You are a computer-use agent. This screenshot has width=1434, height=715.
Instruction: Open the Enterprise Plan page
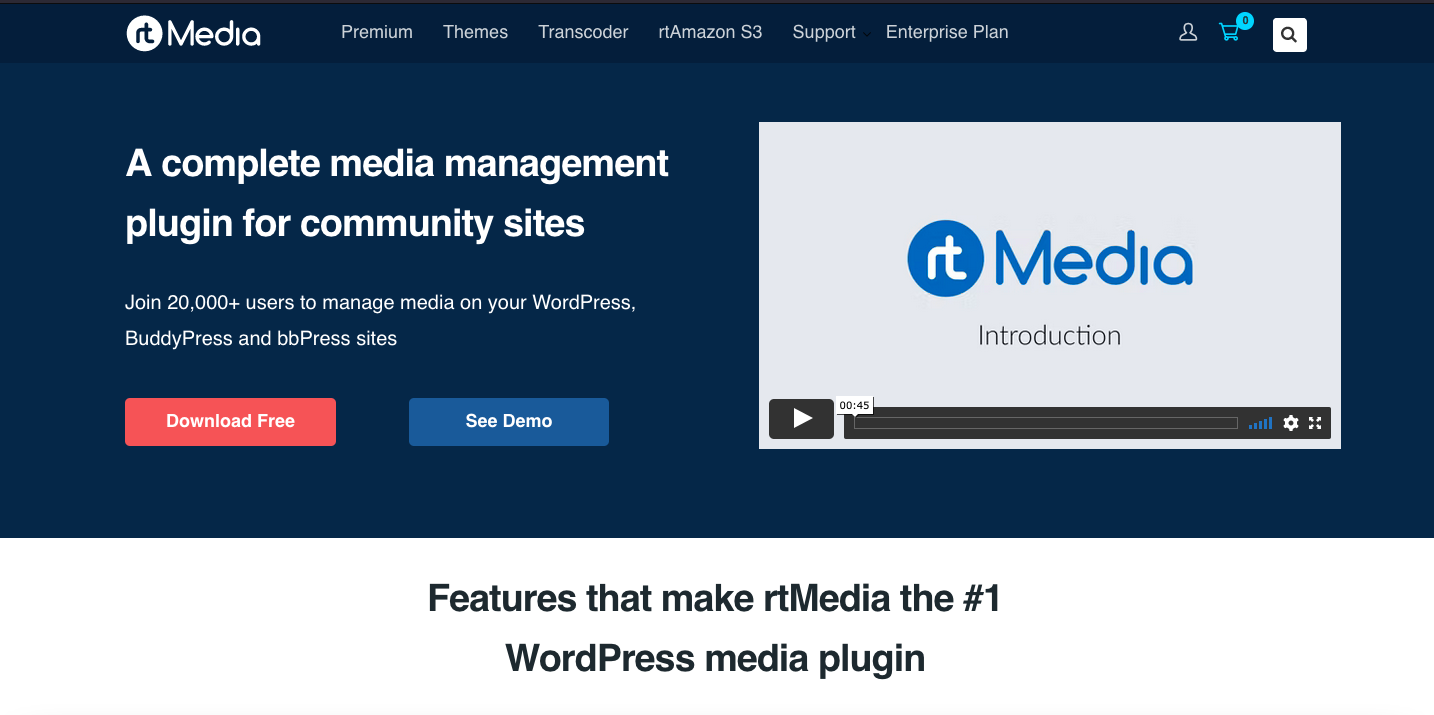(947, 32)
